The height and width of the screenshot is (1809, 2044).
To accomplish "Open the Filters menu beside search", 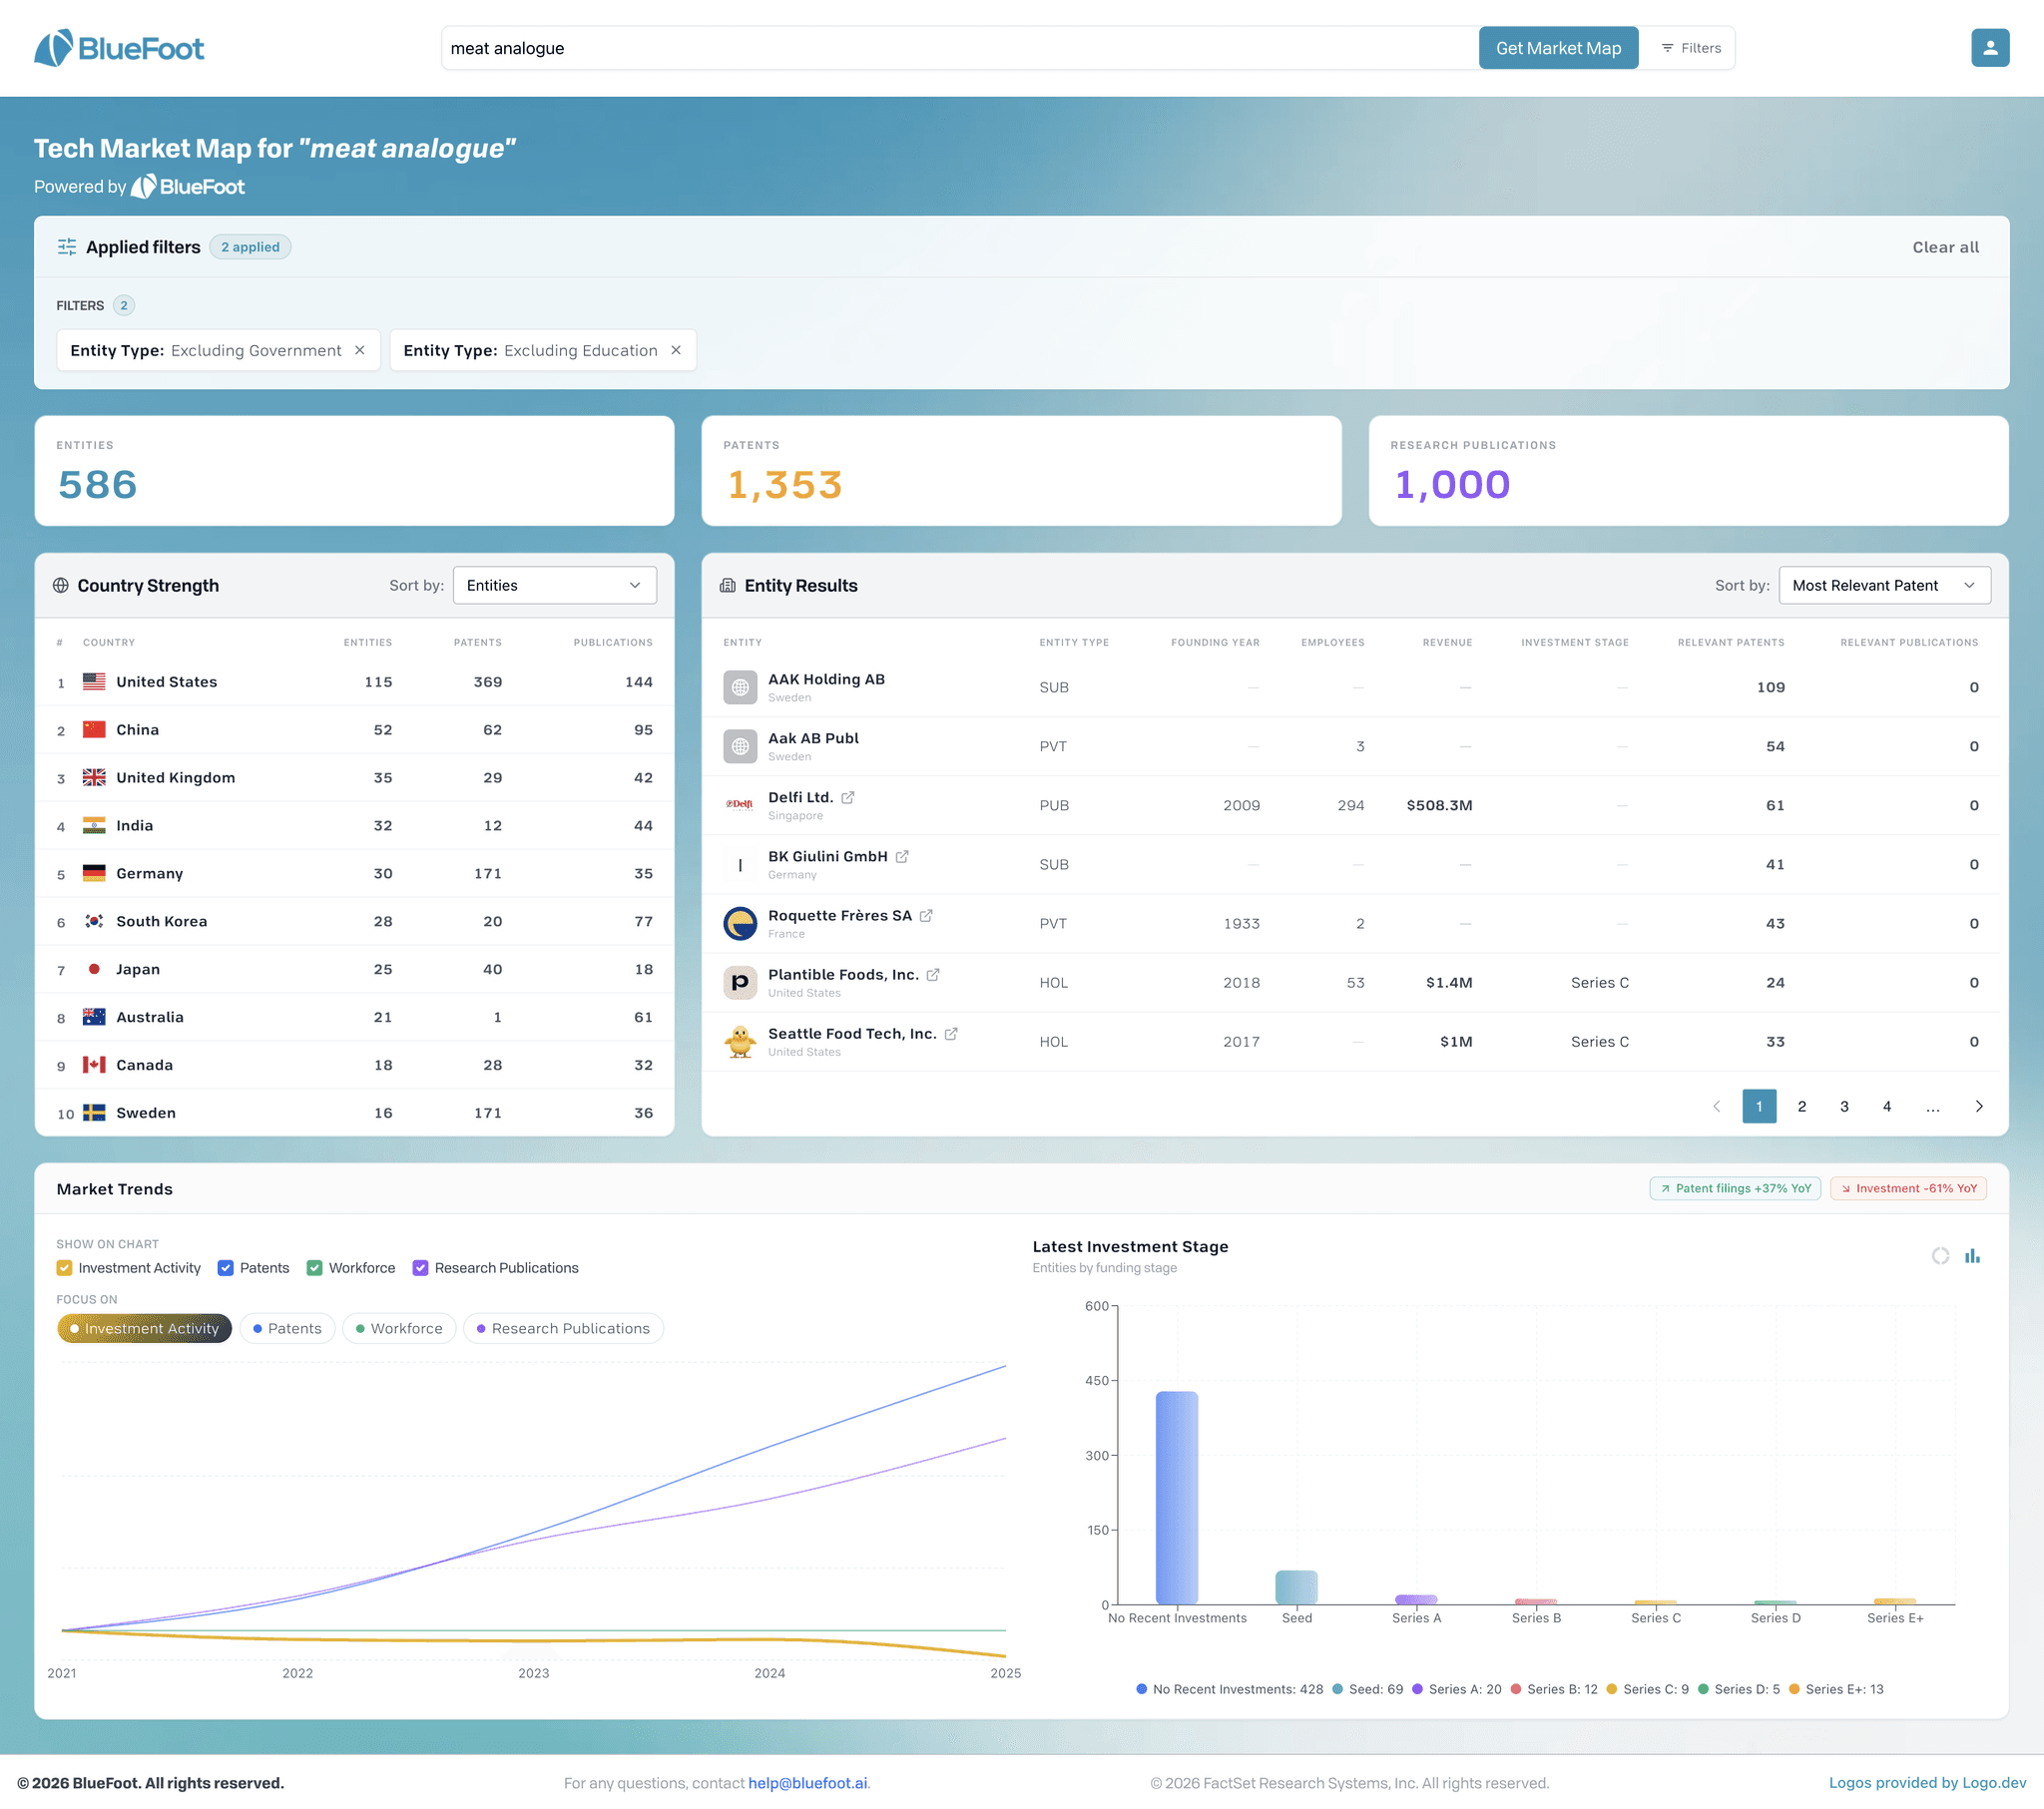I will pos(1691,48).
